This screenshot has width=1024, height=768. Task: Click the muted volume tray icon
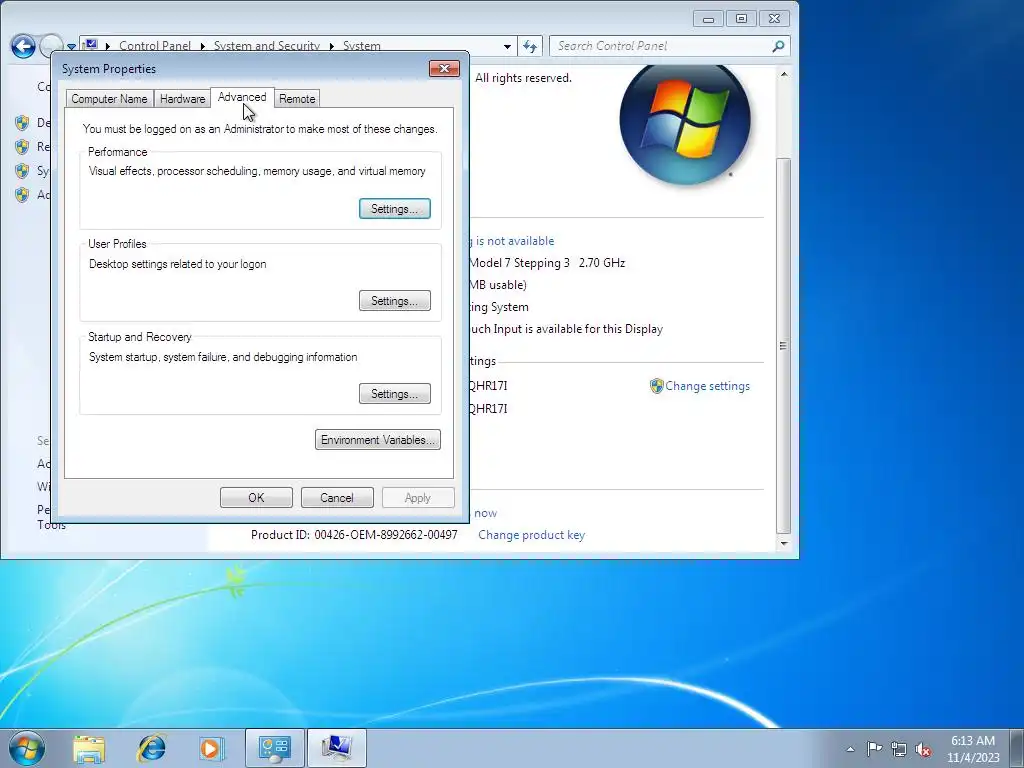click(x=923, y=749)
